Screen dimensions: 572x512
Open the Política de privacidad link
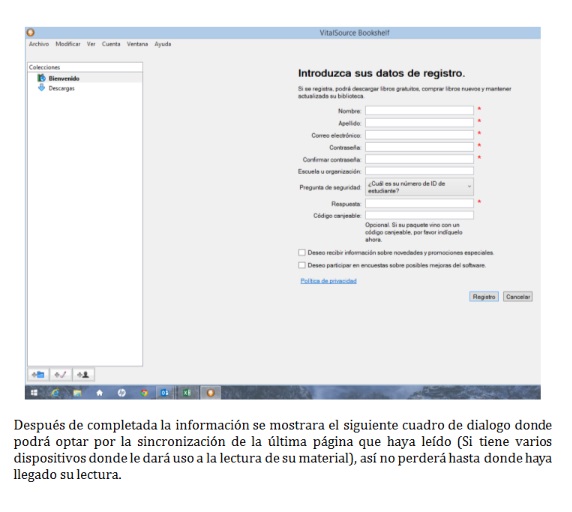point(328,280)
